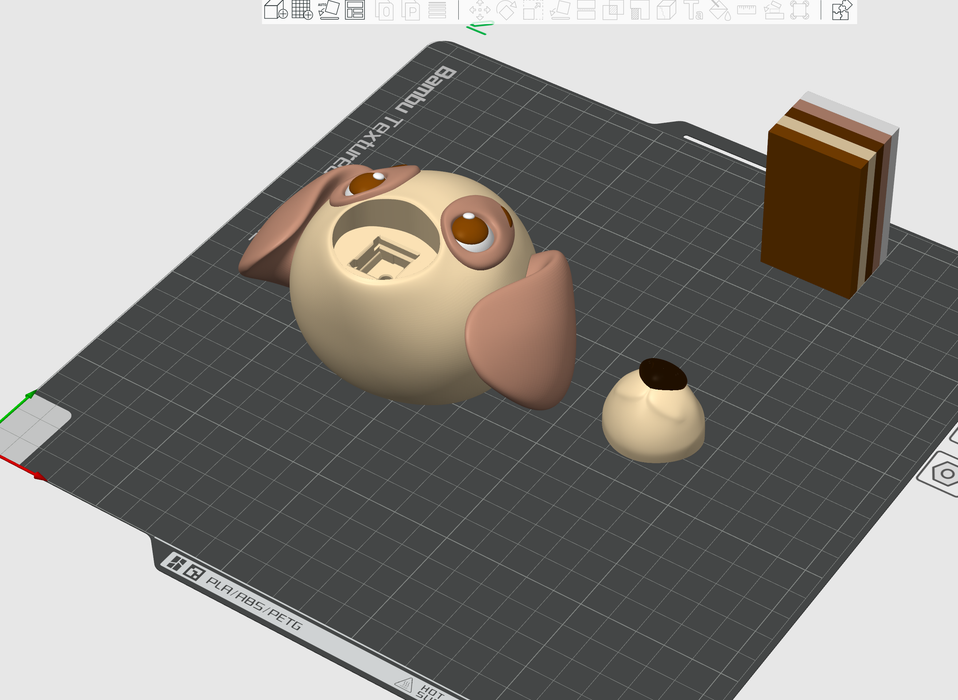Open the Mesh boolean tool
This screenshot has height=700, width=958.
(x=613, y=11)
